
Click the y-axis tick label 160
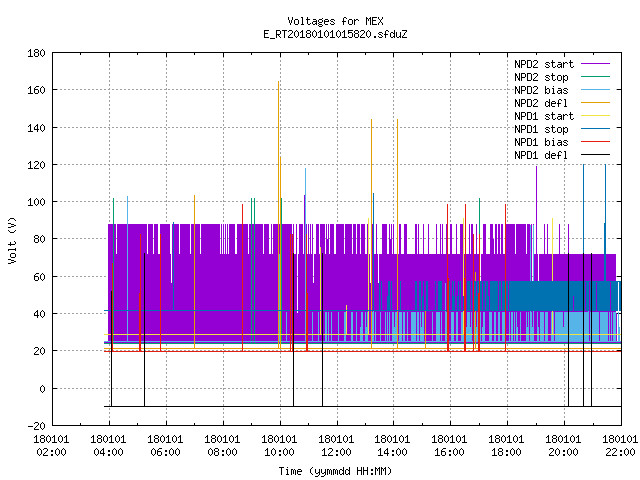click(x=36, y=90)
